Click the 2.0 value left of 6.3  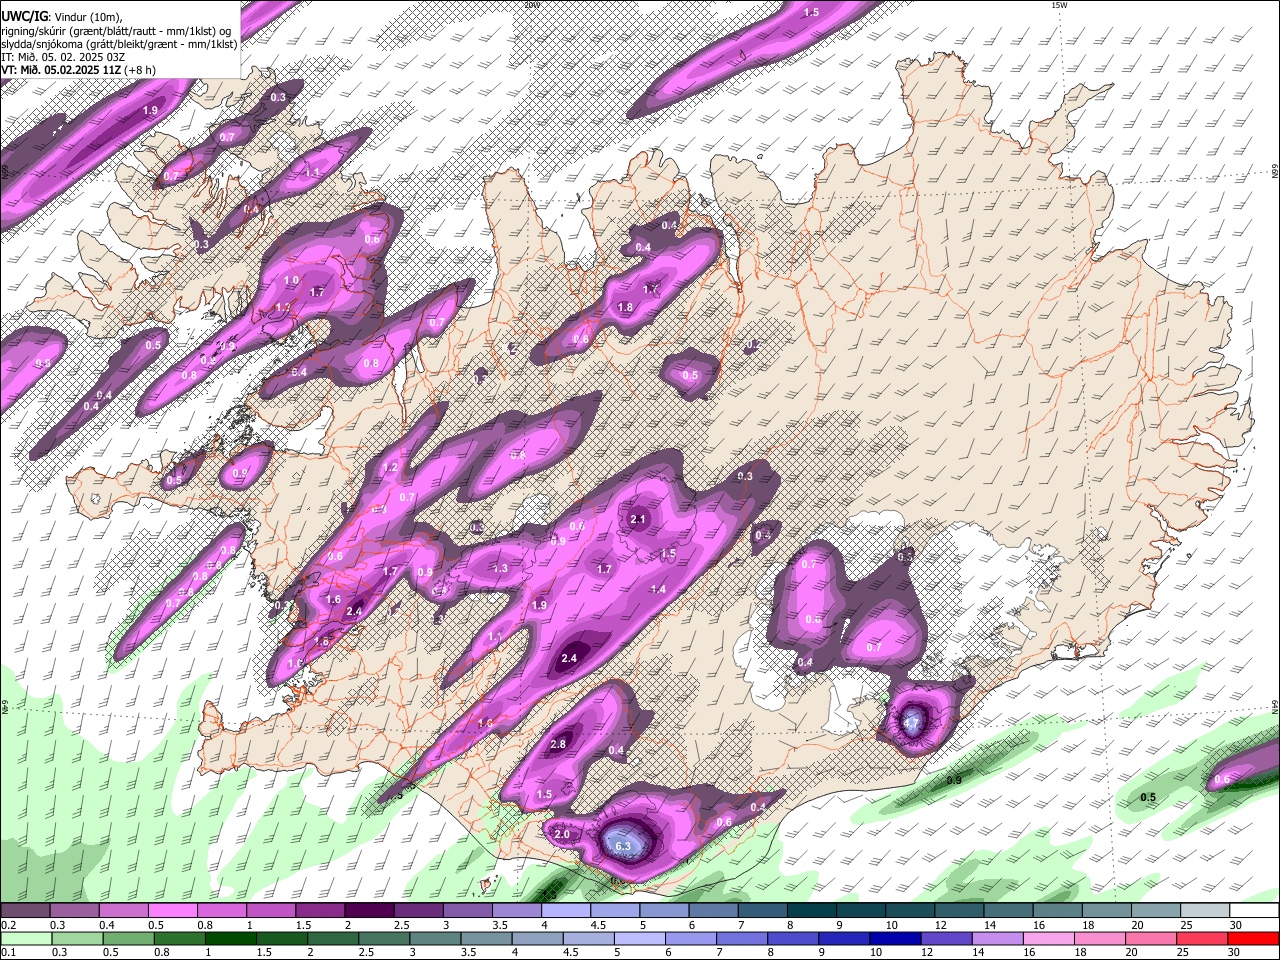point(562,834)
